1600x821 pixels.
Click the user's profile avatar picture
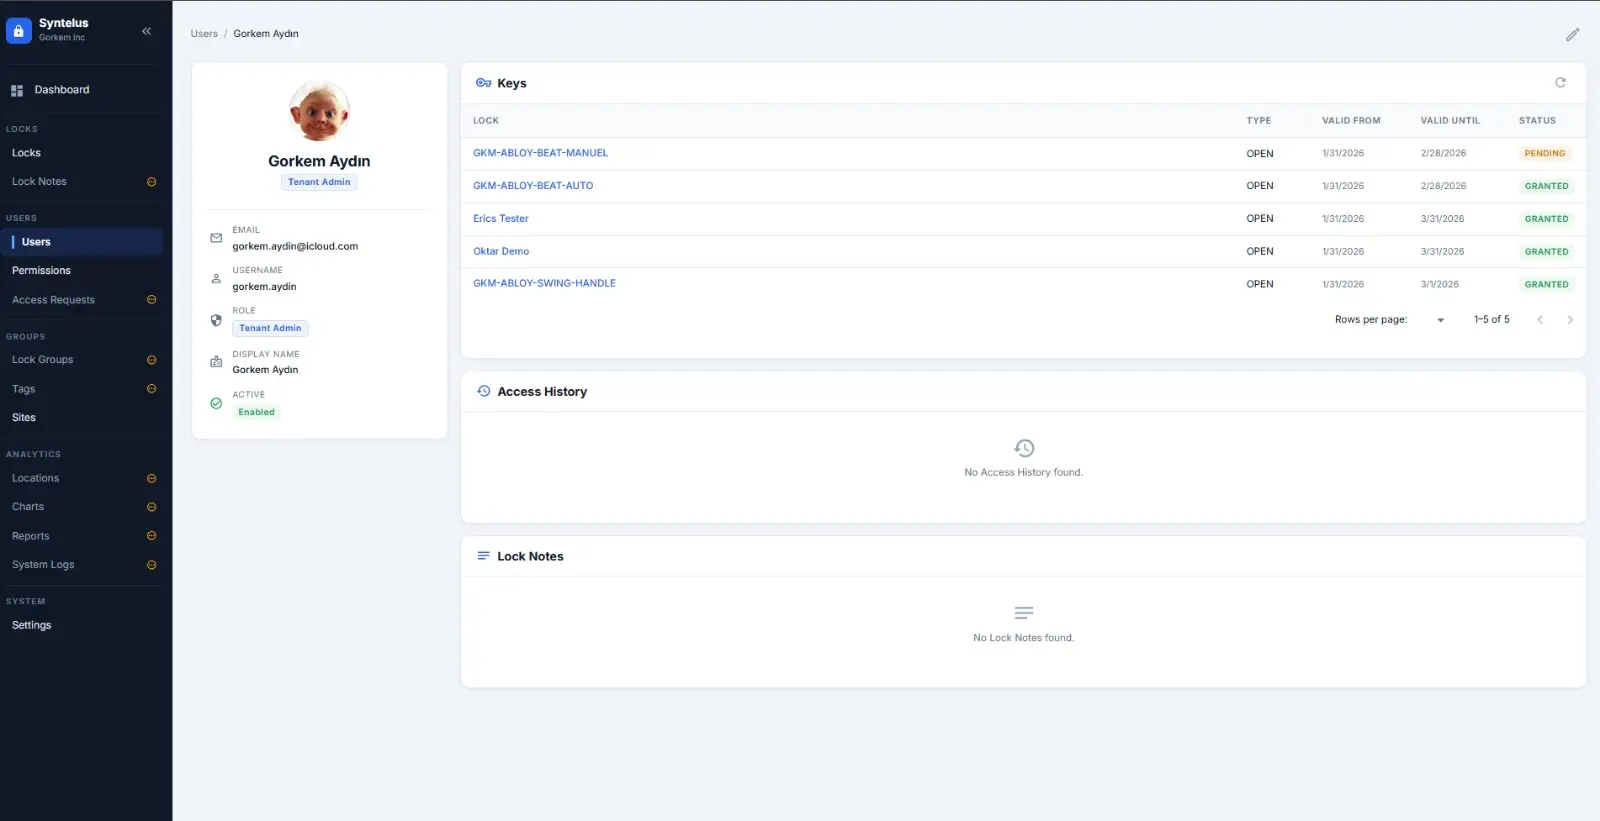(x=319, y=112)
